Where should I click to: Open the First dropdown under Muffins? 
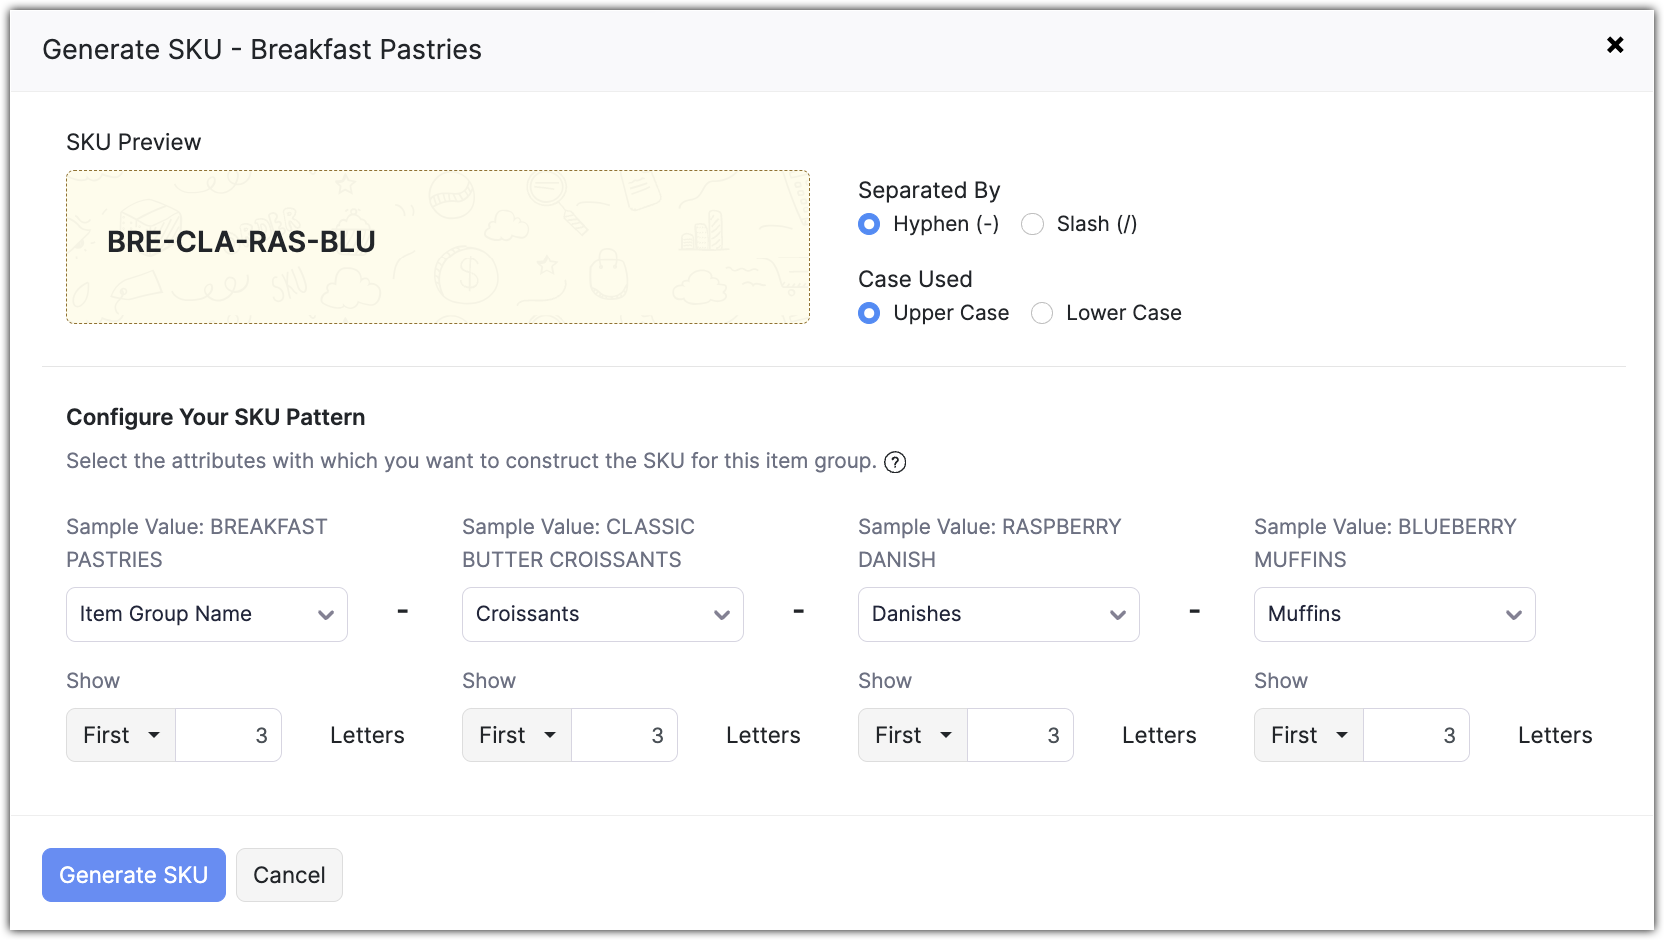coord(1309,735)
